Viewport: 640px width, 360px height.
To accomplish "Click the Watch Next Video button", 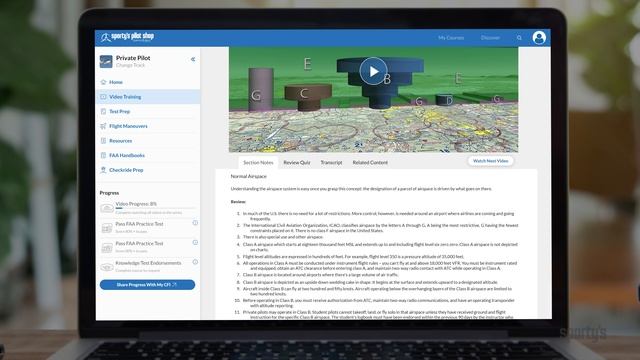I will 490,161.
